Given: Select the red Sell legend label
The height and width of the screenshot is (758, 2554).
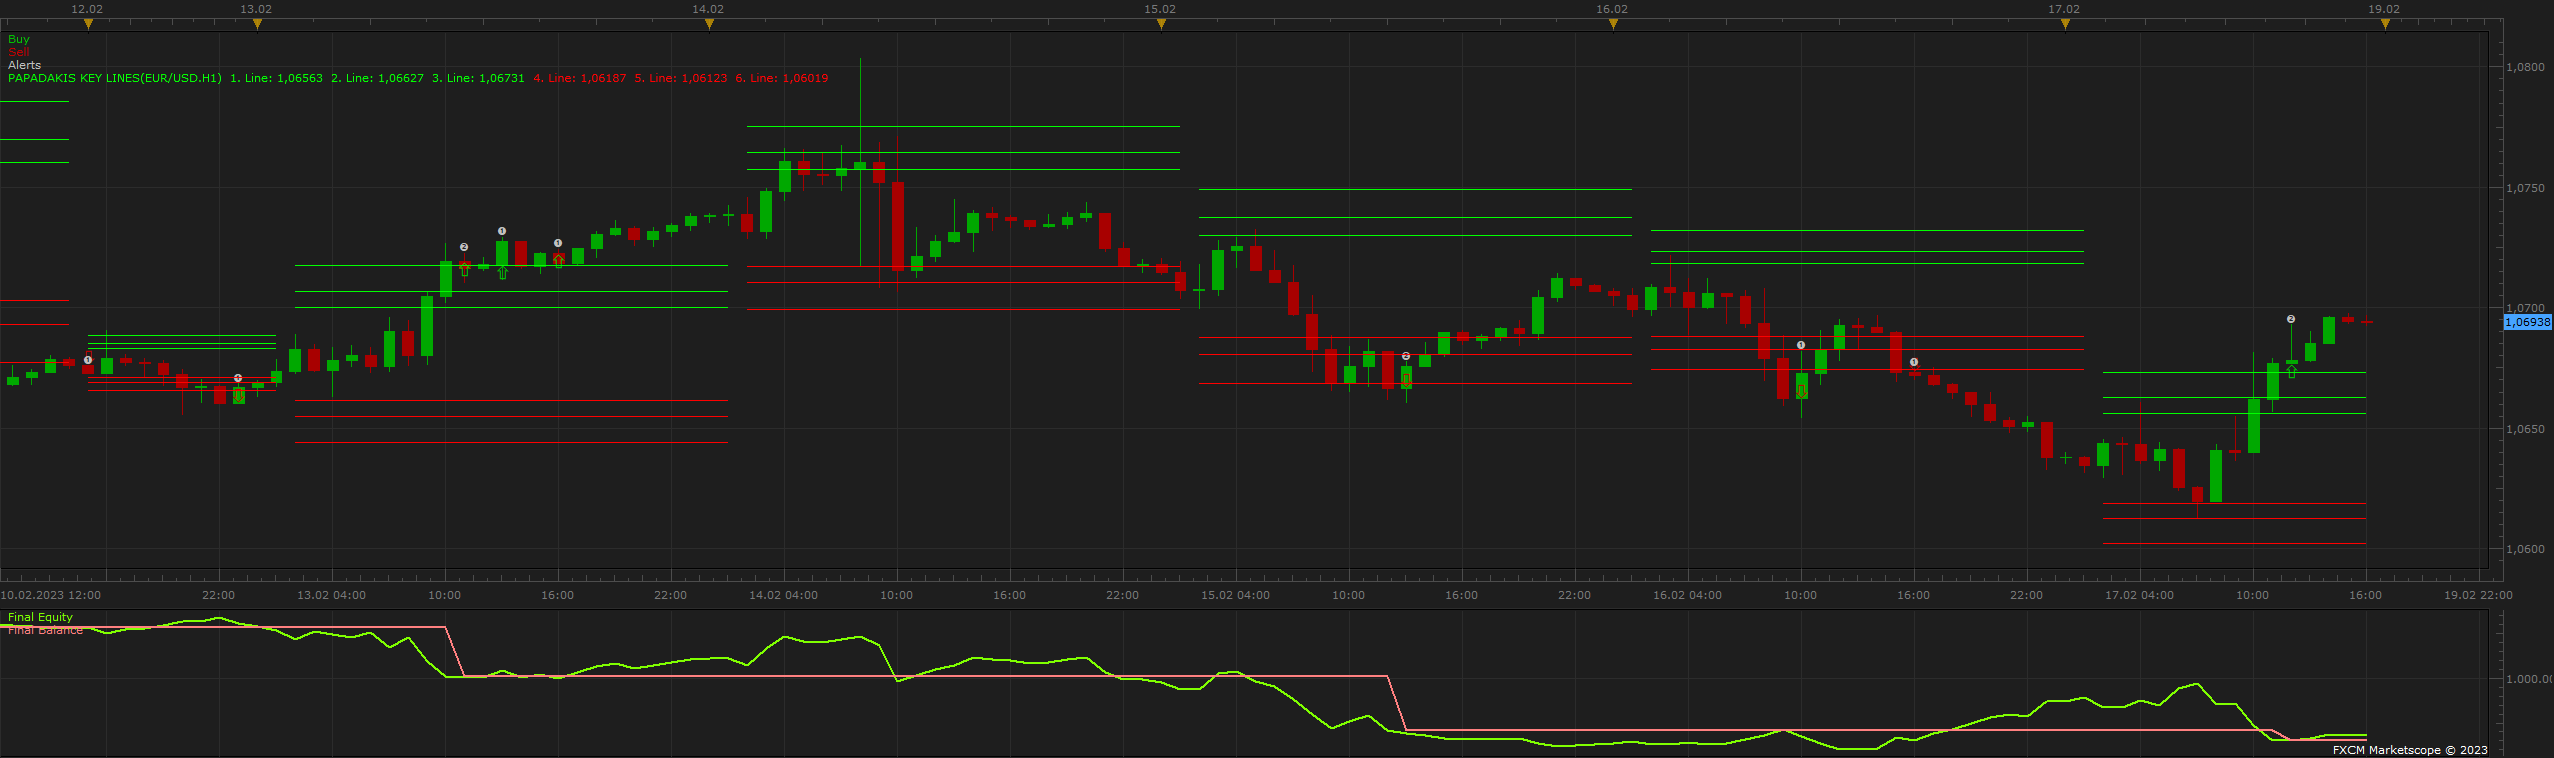Looking at the screenshot, I should pos(19,52).
